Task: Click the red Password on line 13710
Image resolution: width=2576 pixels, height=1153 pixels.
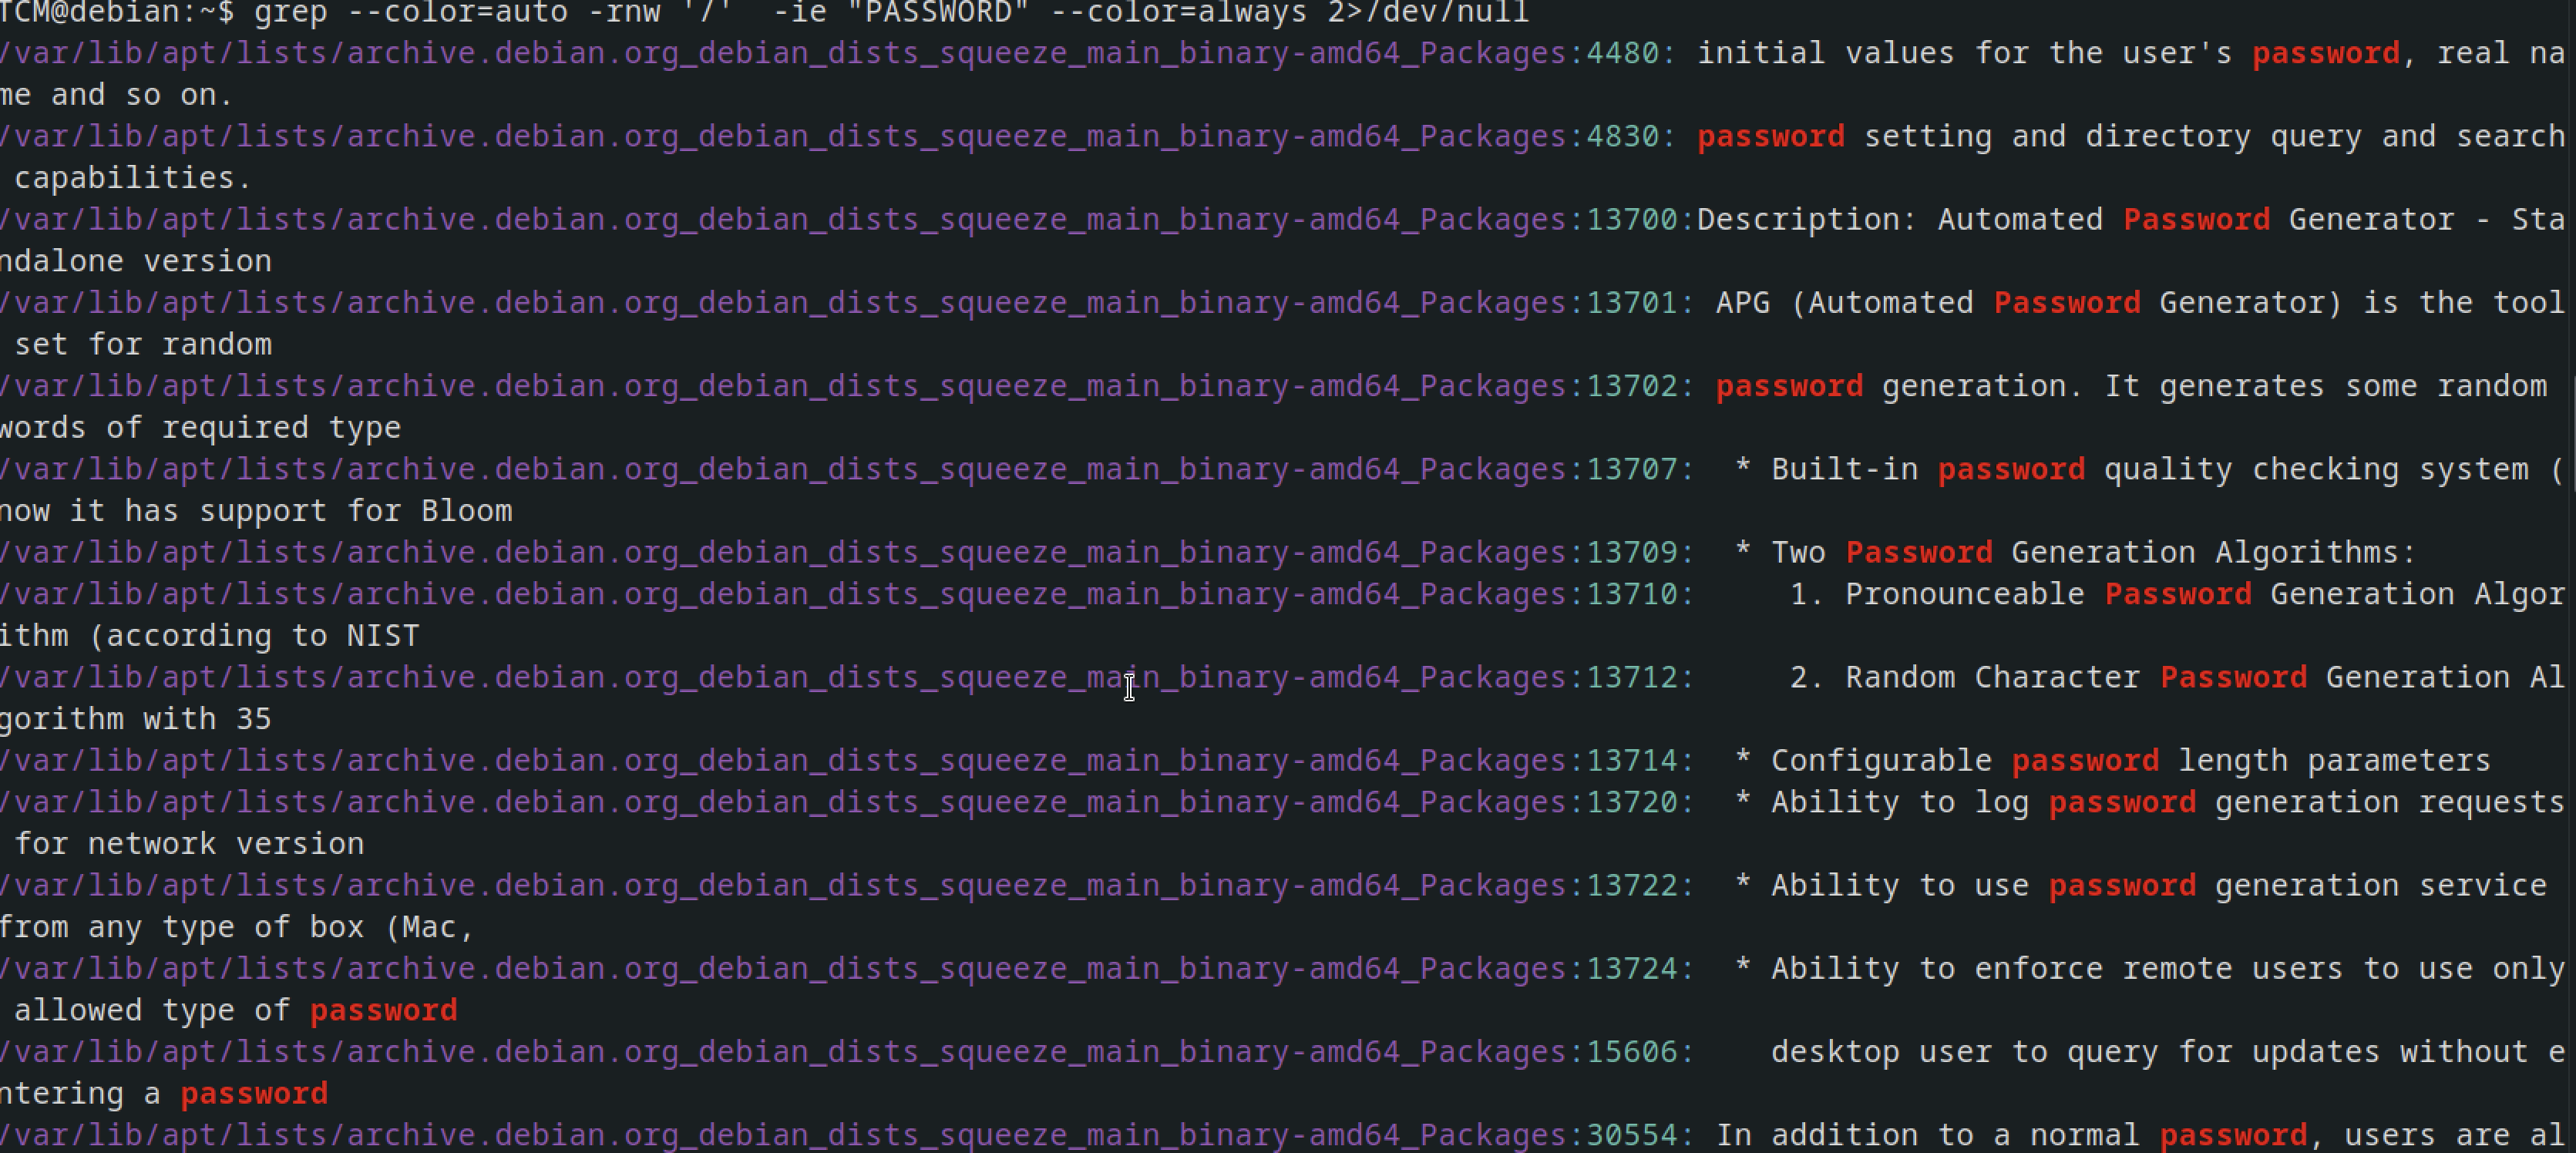Action: (x=2178, y=594)
